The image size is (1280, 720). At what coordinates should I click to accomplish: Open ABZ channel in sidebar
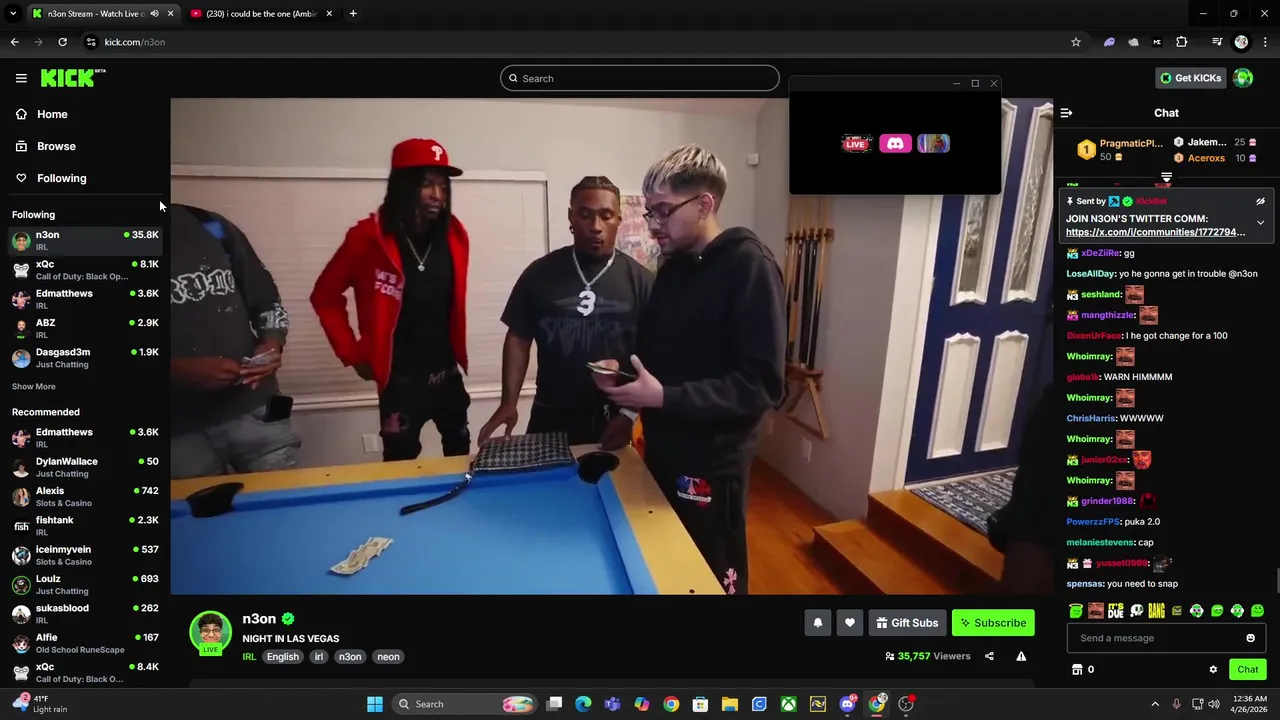click(x=85, y=328)
